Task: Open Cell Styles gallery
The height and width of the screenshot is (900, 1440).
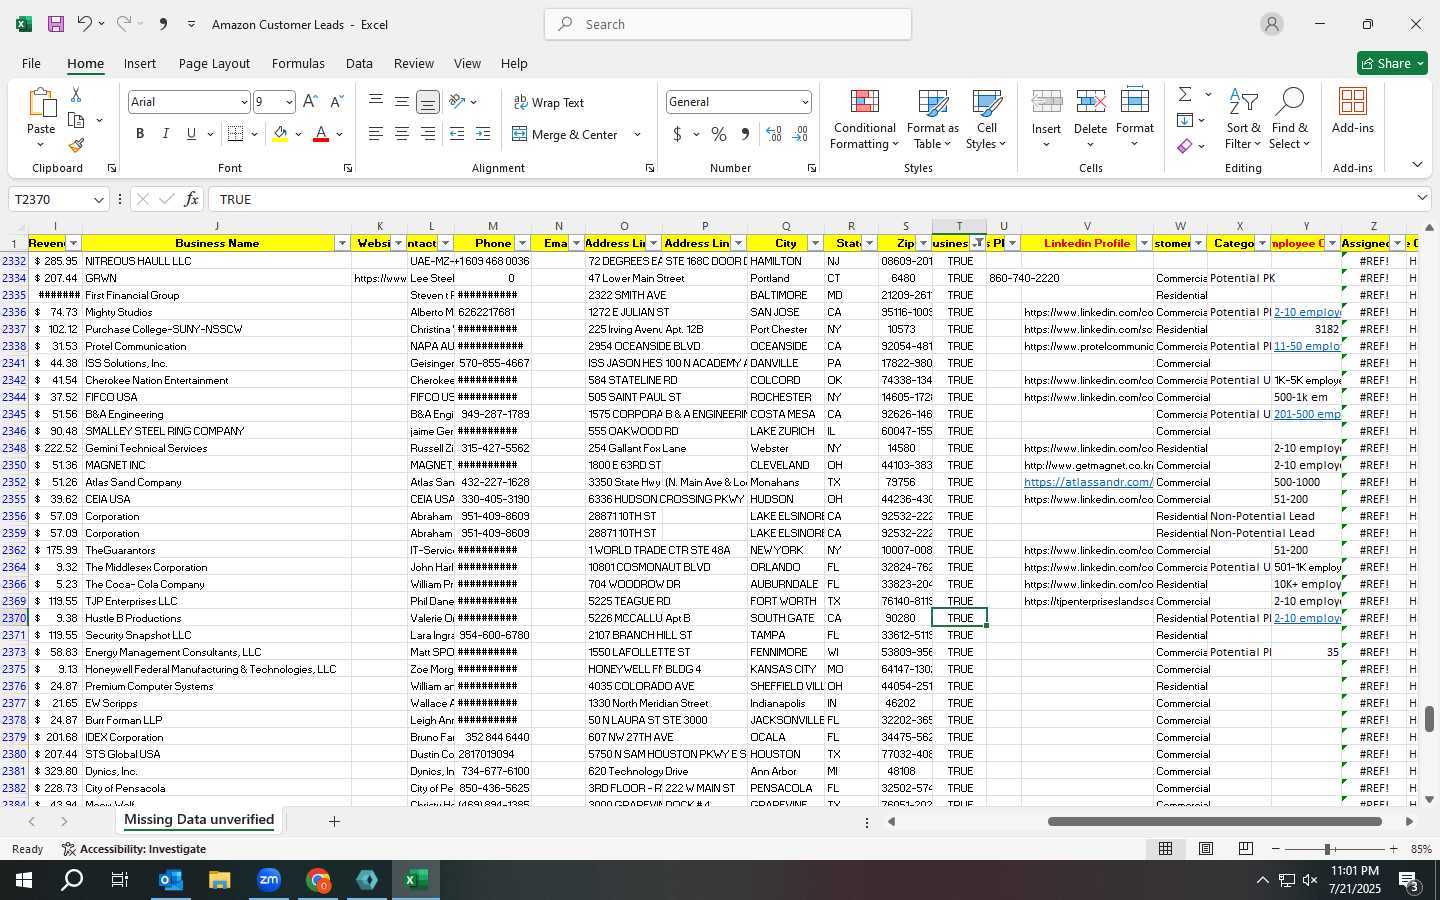Action: pos(986,120)
